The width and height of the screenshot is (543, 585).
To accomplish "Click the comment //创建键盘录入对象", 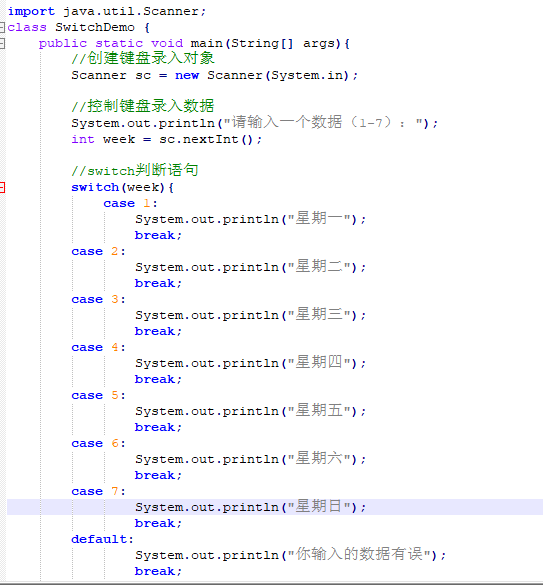I will pyautogui.click(x=143, y=58).
